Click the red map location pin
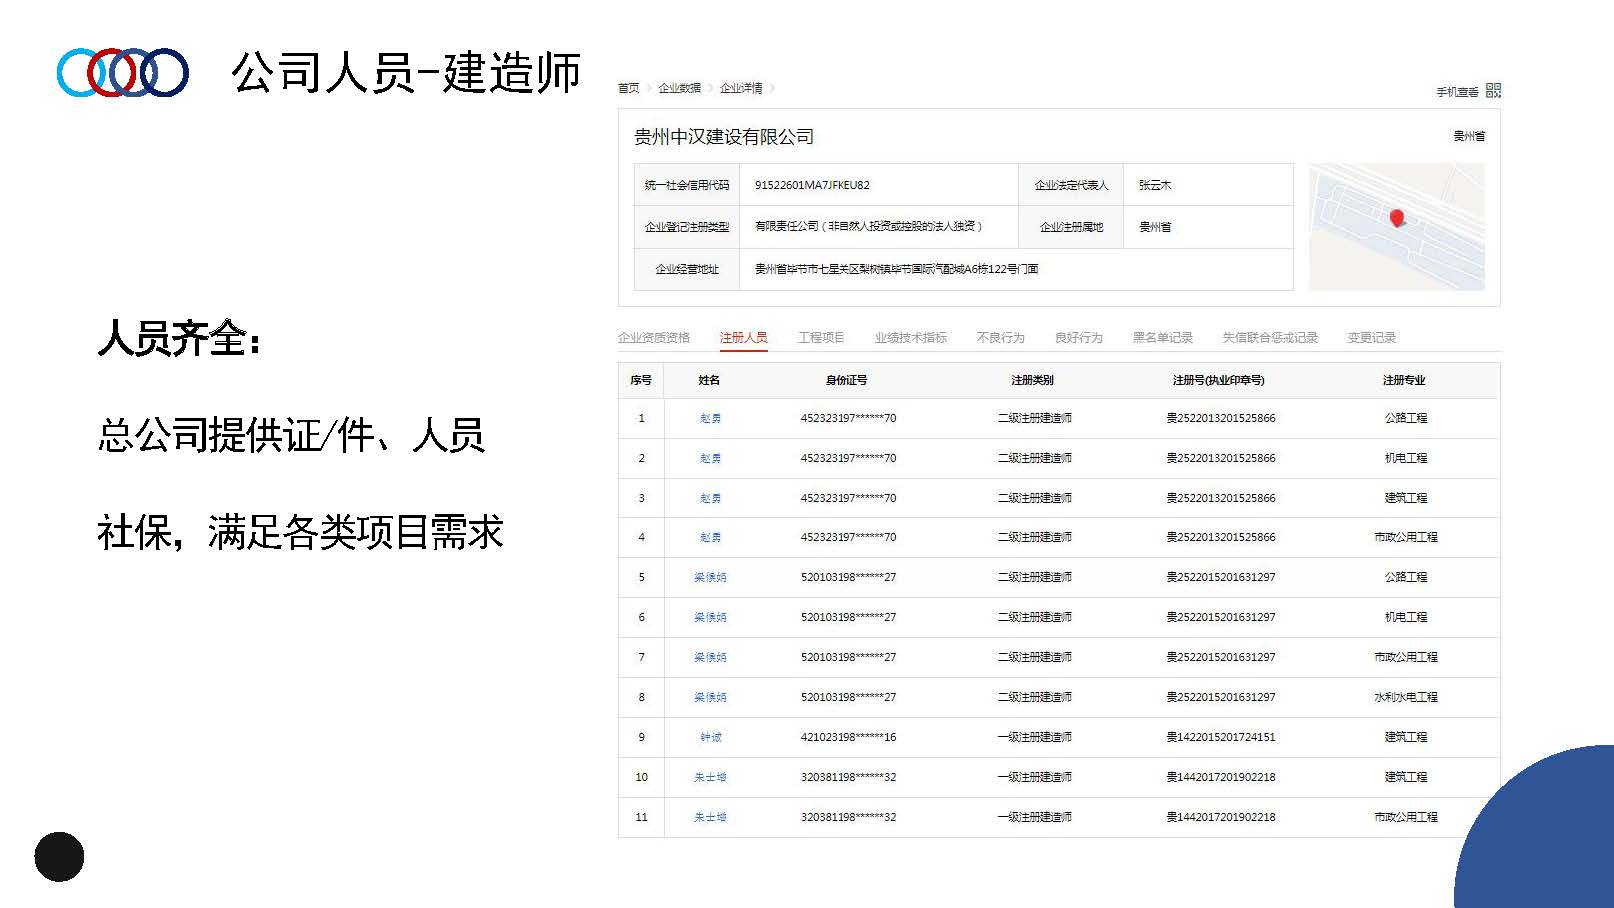This screenshot has width=1614, height=908. tap(1397, 218)
